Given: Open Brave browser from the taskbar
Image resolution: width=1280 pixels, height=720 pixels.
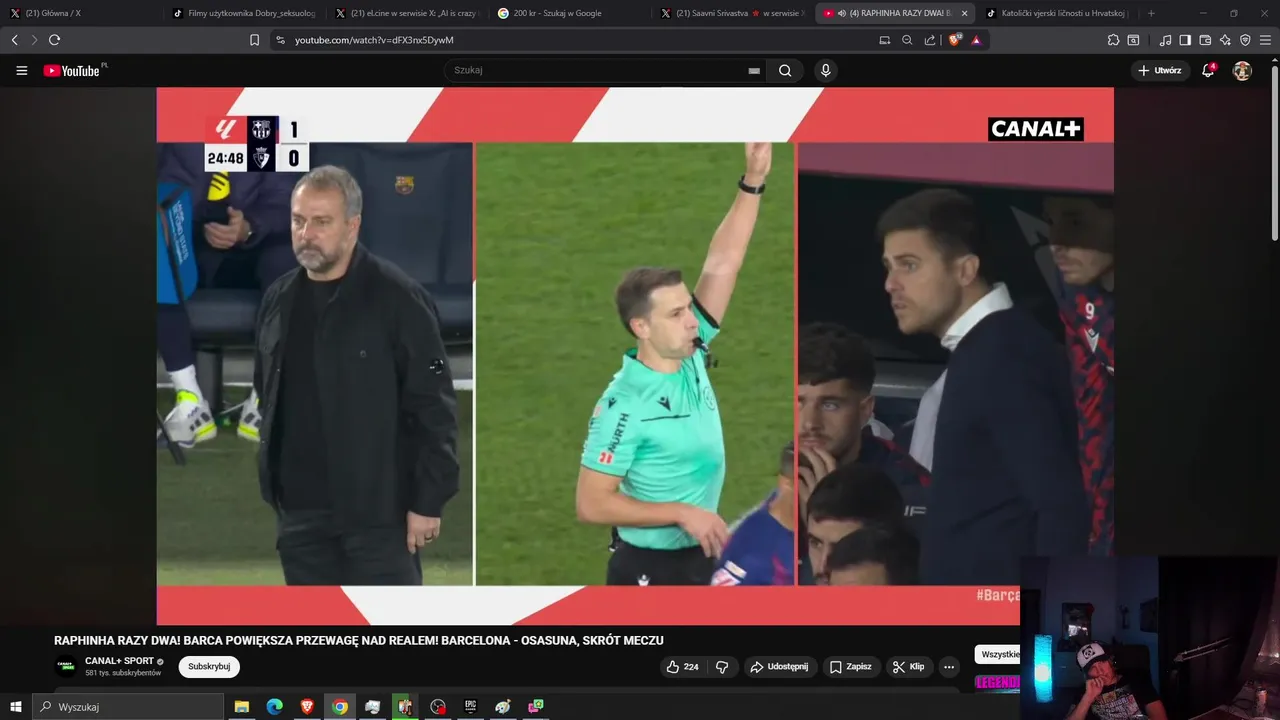Looking at the screenshot, I should tap(307, 707).
